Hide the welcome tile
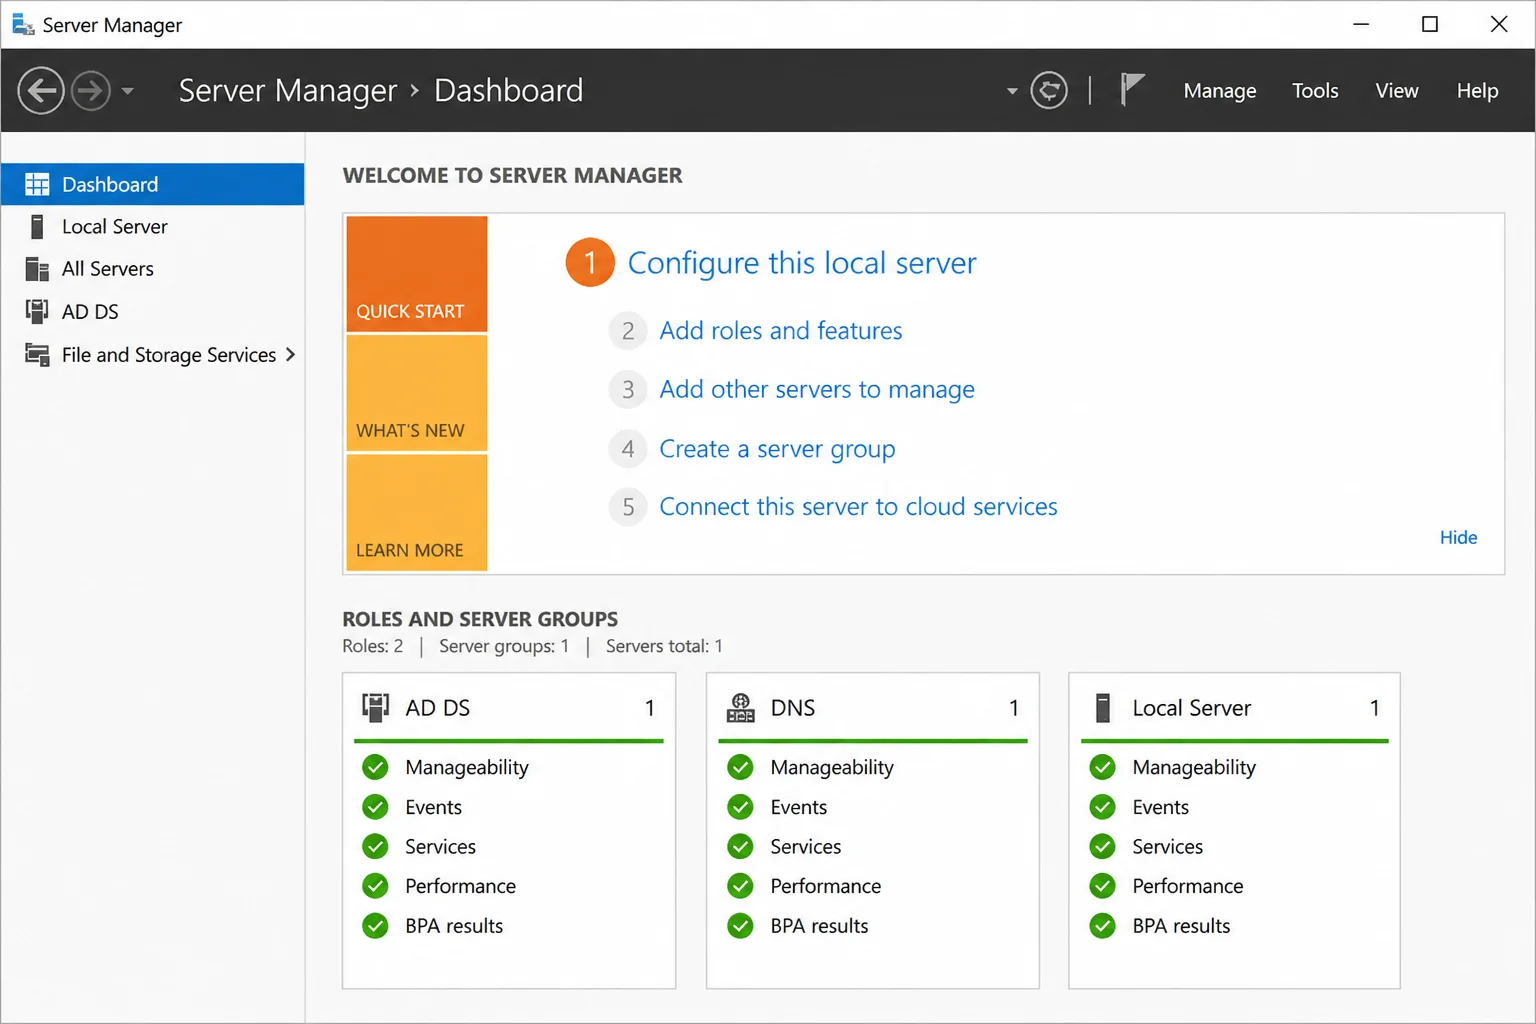 pos(1458,538)
